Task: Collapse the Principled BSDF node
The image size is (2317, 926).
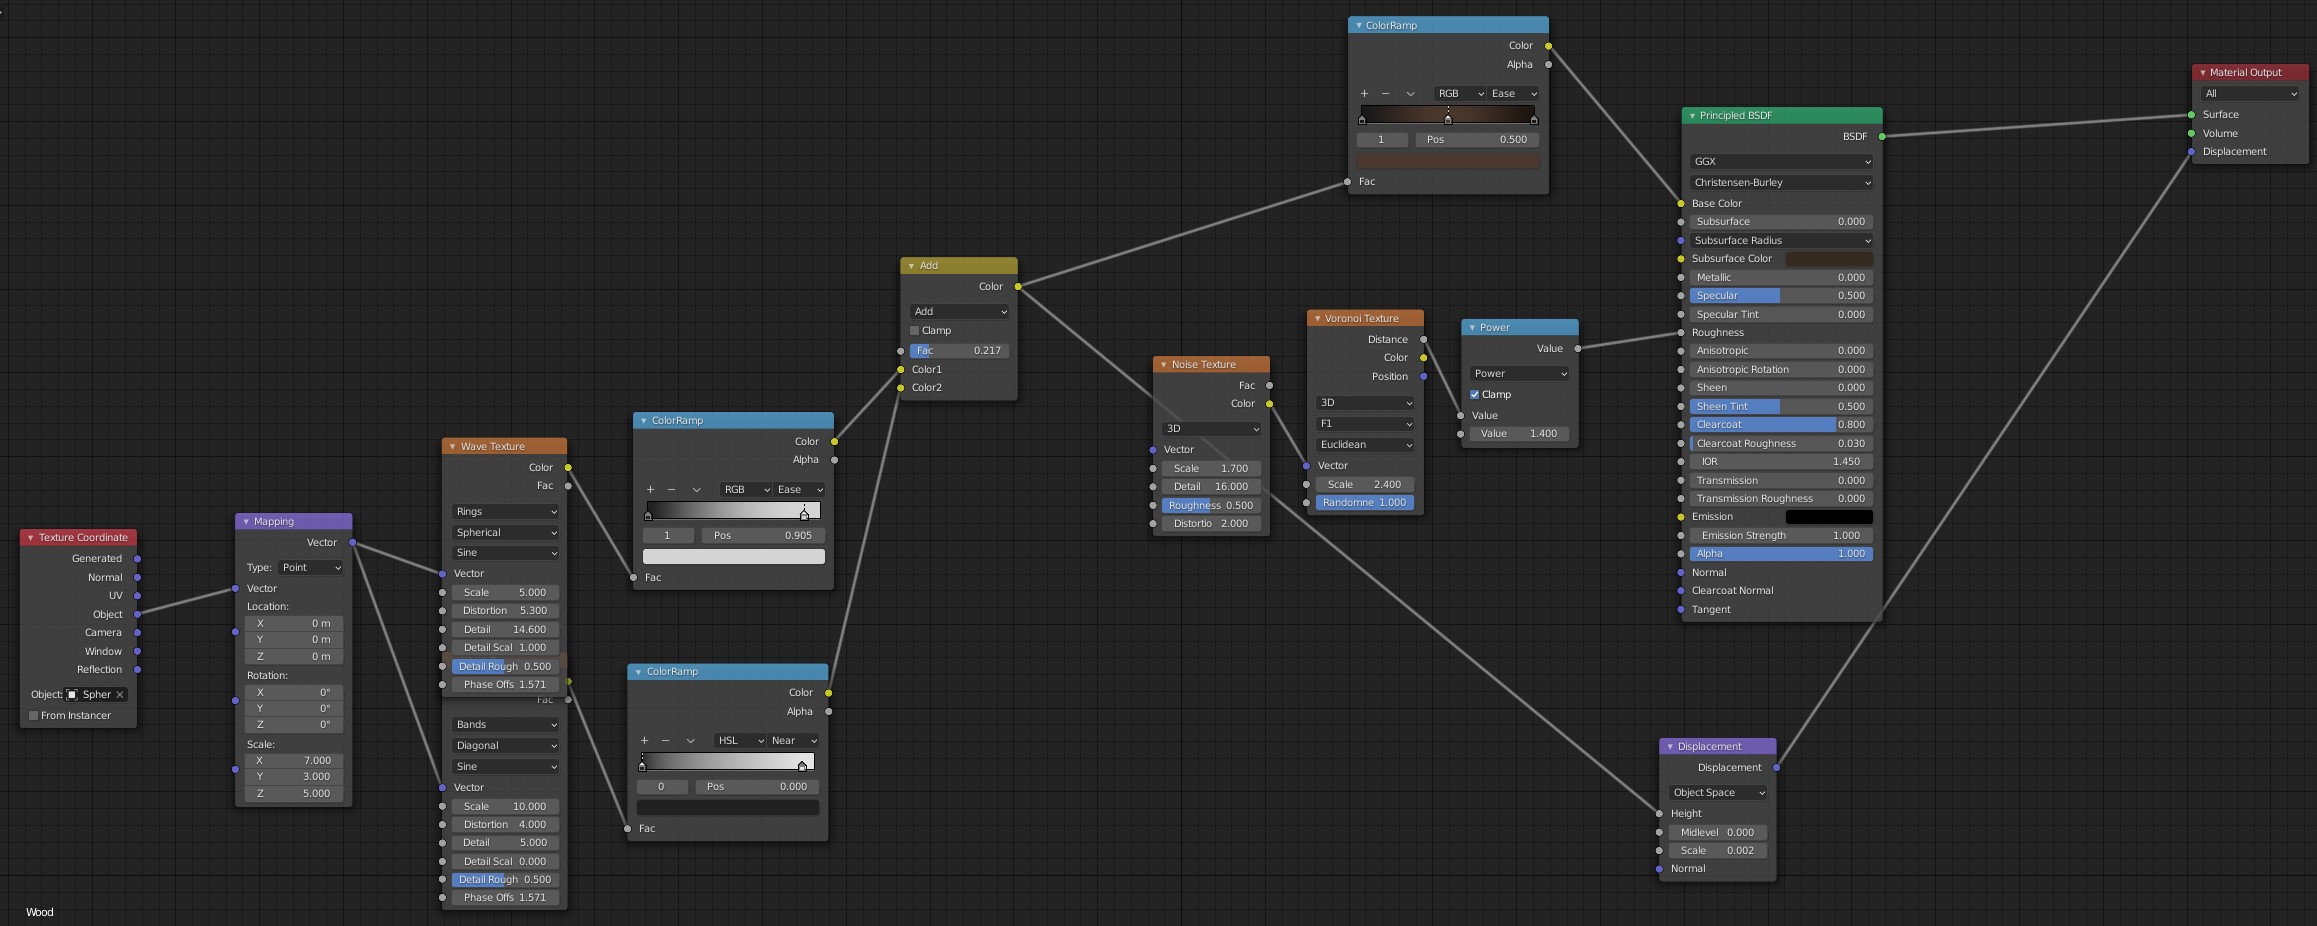Action: [x=1692, y=115]
